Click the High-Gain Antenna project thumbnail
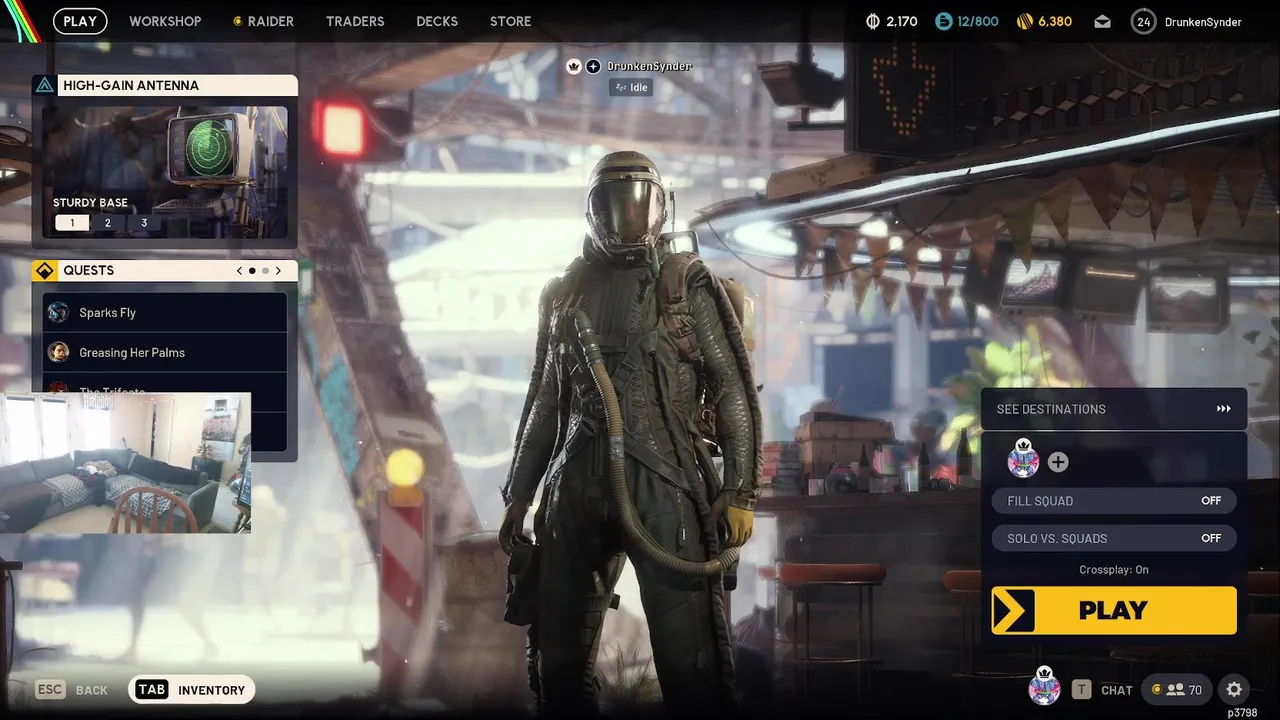 (x=165, y=172)
